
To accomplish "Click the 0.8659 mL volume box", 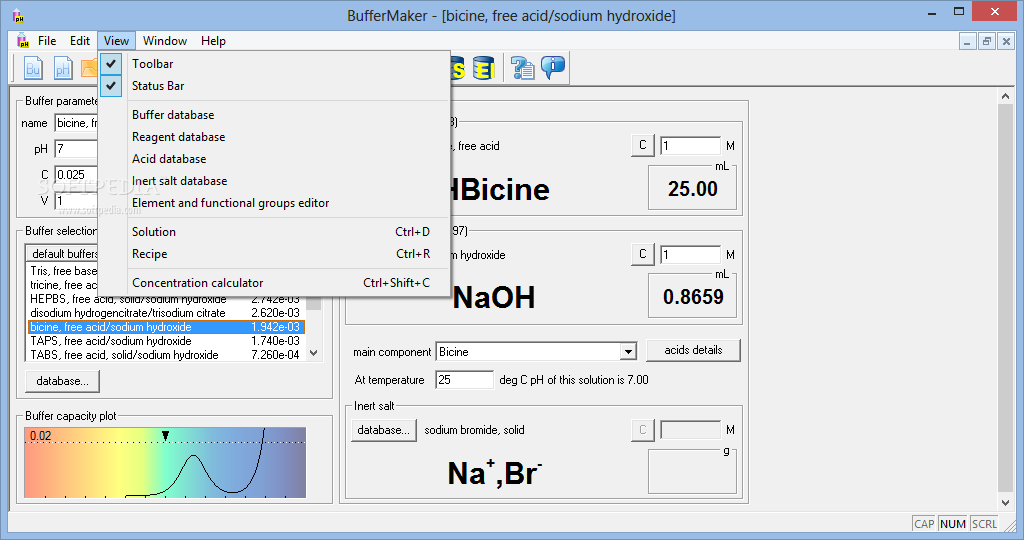I will (x=692, y=297).
